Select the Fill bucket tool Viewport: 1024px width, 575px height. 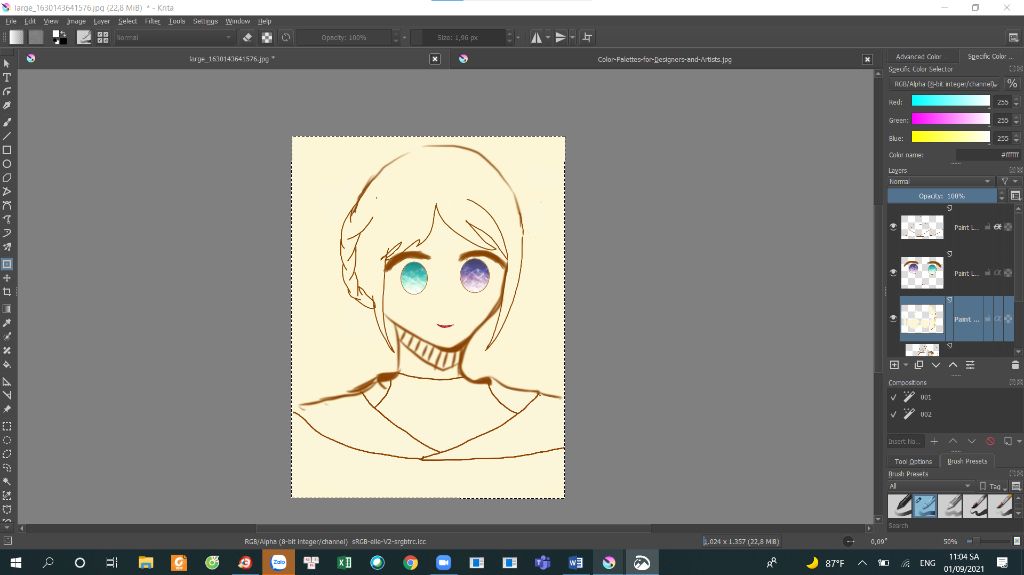click(x=7, y=364)
